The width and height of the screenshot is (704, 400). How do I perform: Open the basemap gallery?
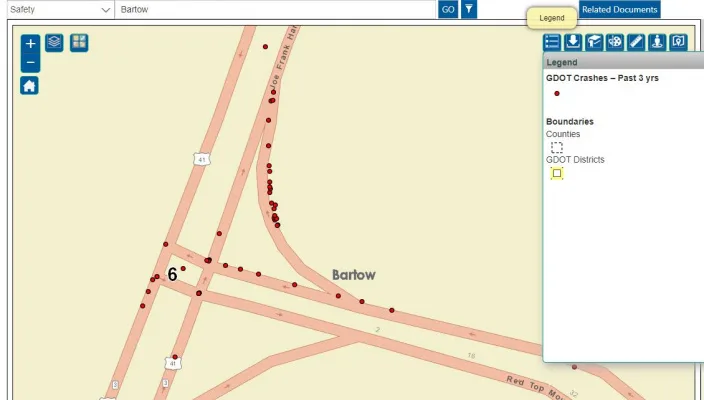point(79,43)
